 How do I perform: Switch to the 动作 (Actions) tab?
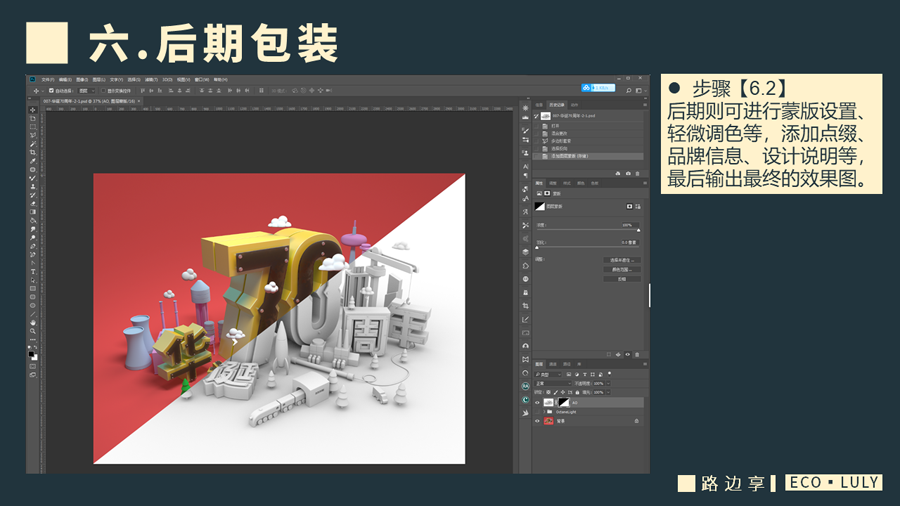pyautogui.click(x=575, y=105)
